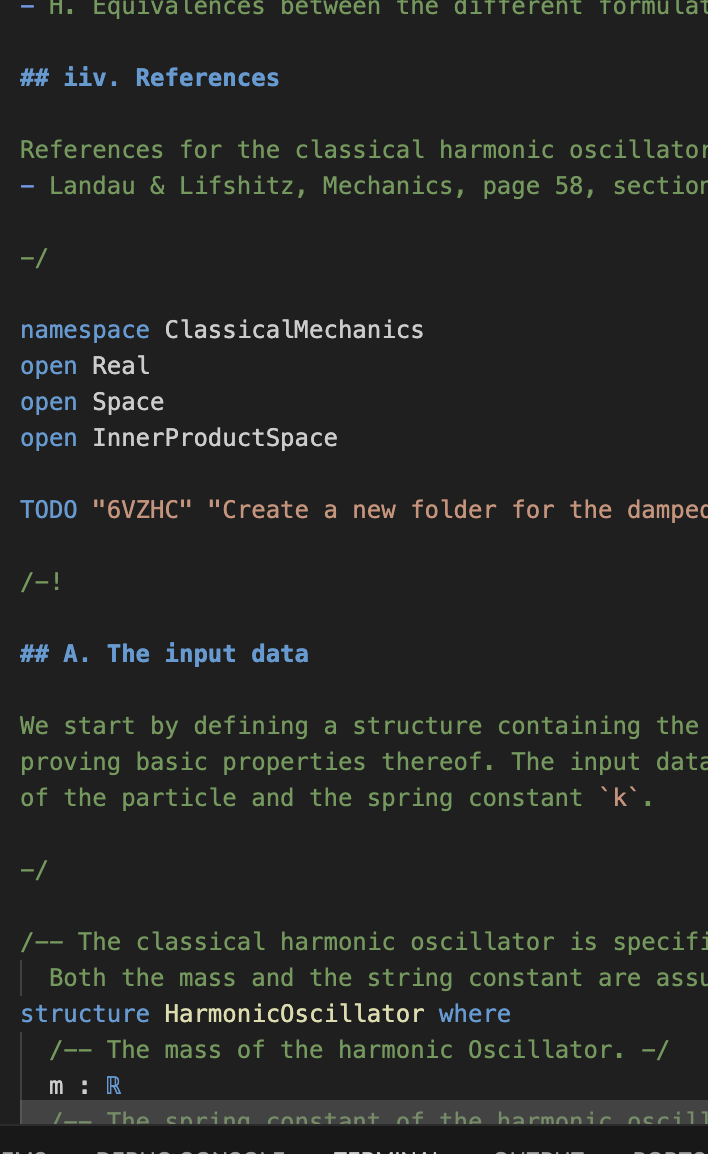708x1154 pixels.
Task: Place cursor on ClassicalMechanics namespace name
Action: point(294,330)
